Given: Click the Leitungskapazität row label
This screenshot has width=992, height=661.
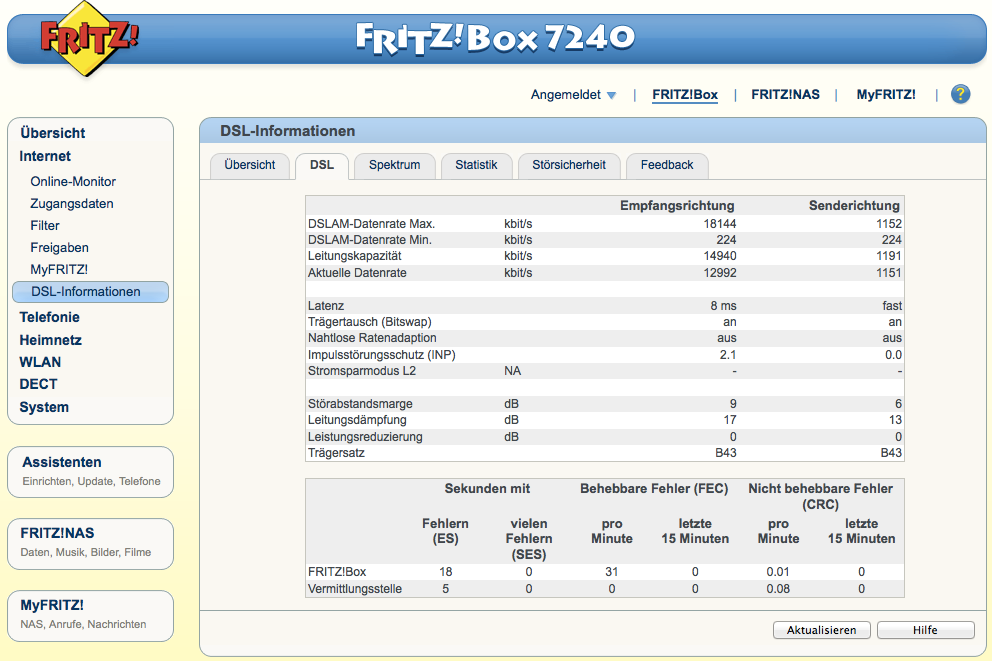Looking at the screenshot, I should [354, 256].
